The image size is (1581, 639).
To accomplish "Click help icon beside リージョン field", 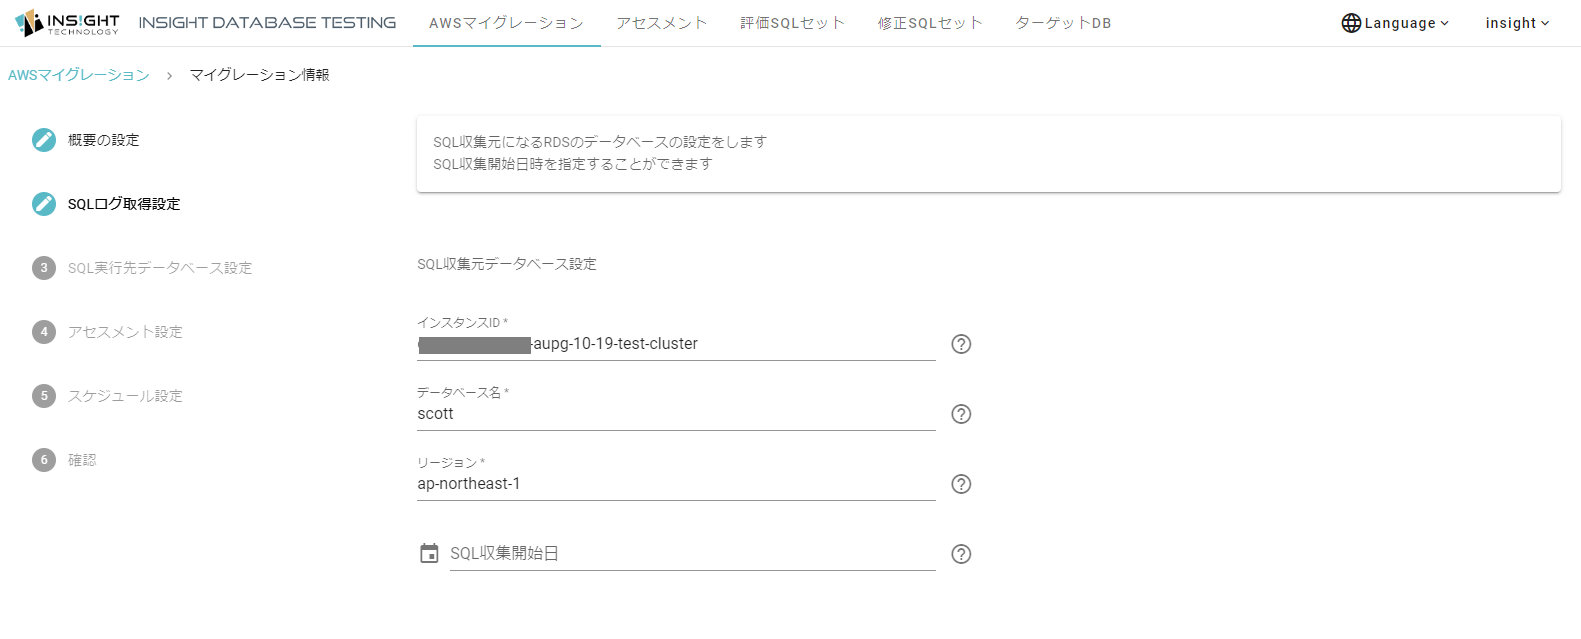I will 961,484.
